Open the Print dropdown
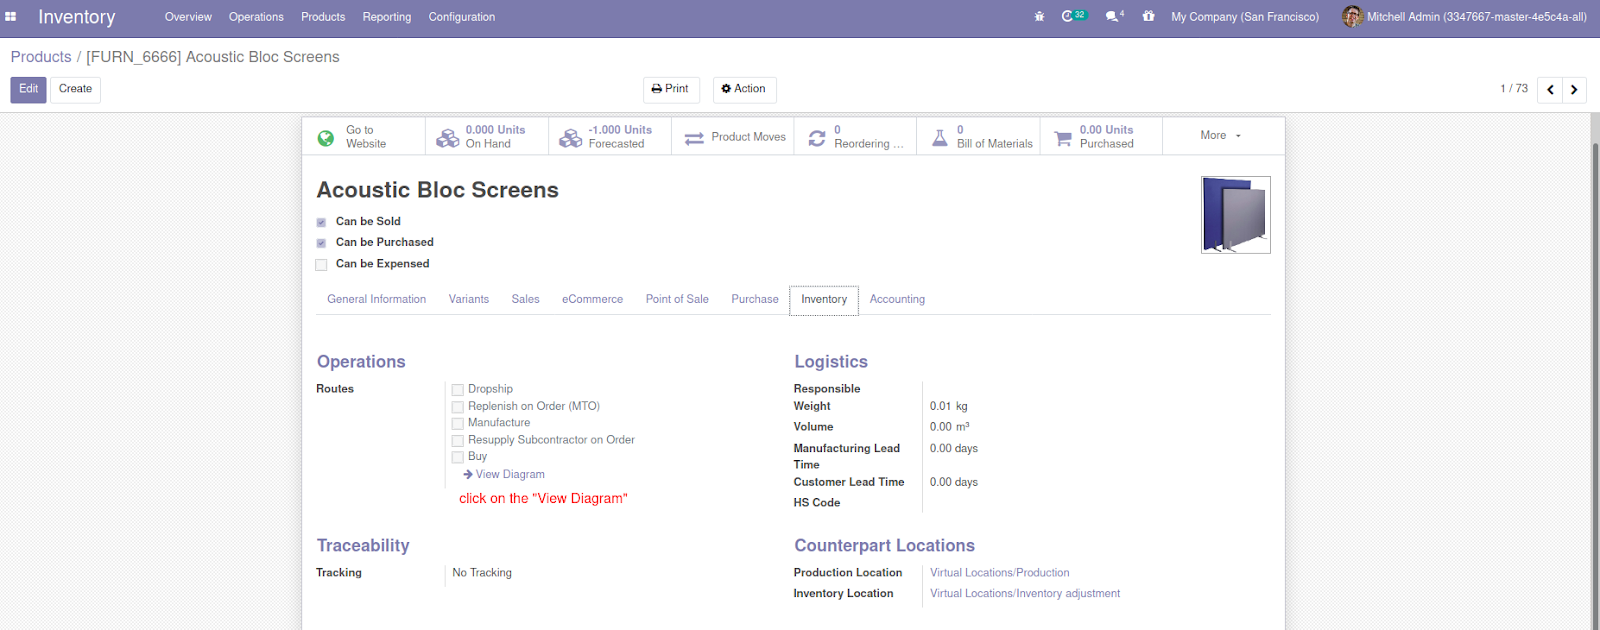The width and height of the screenshot is (1600, 630). (671, 89)
